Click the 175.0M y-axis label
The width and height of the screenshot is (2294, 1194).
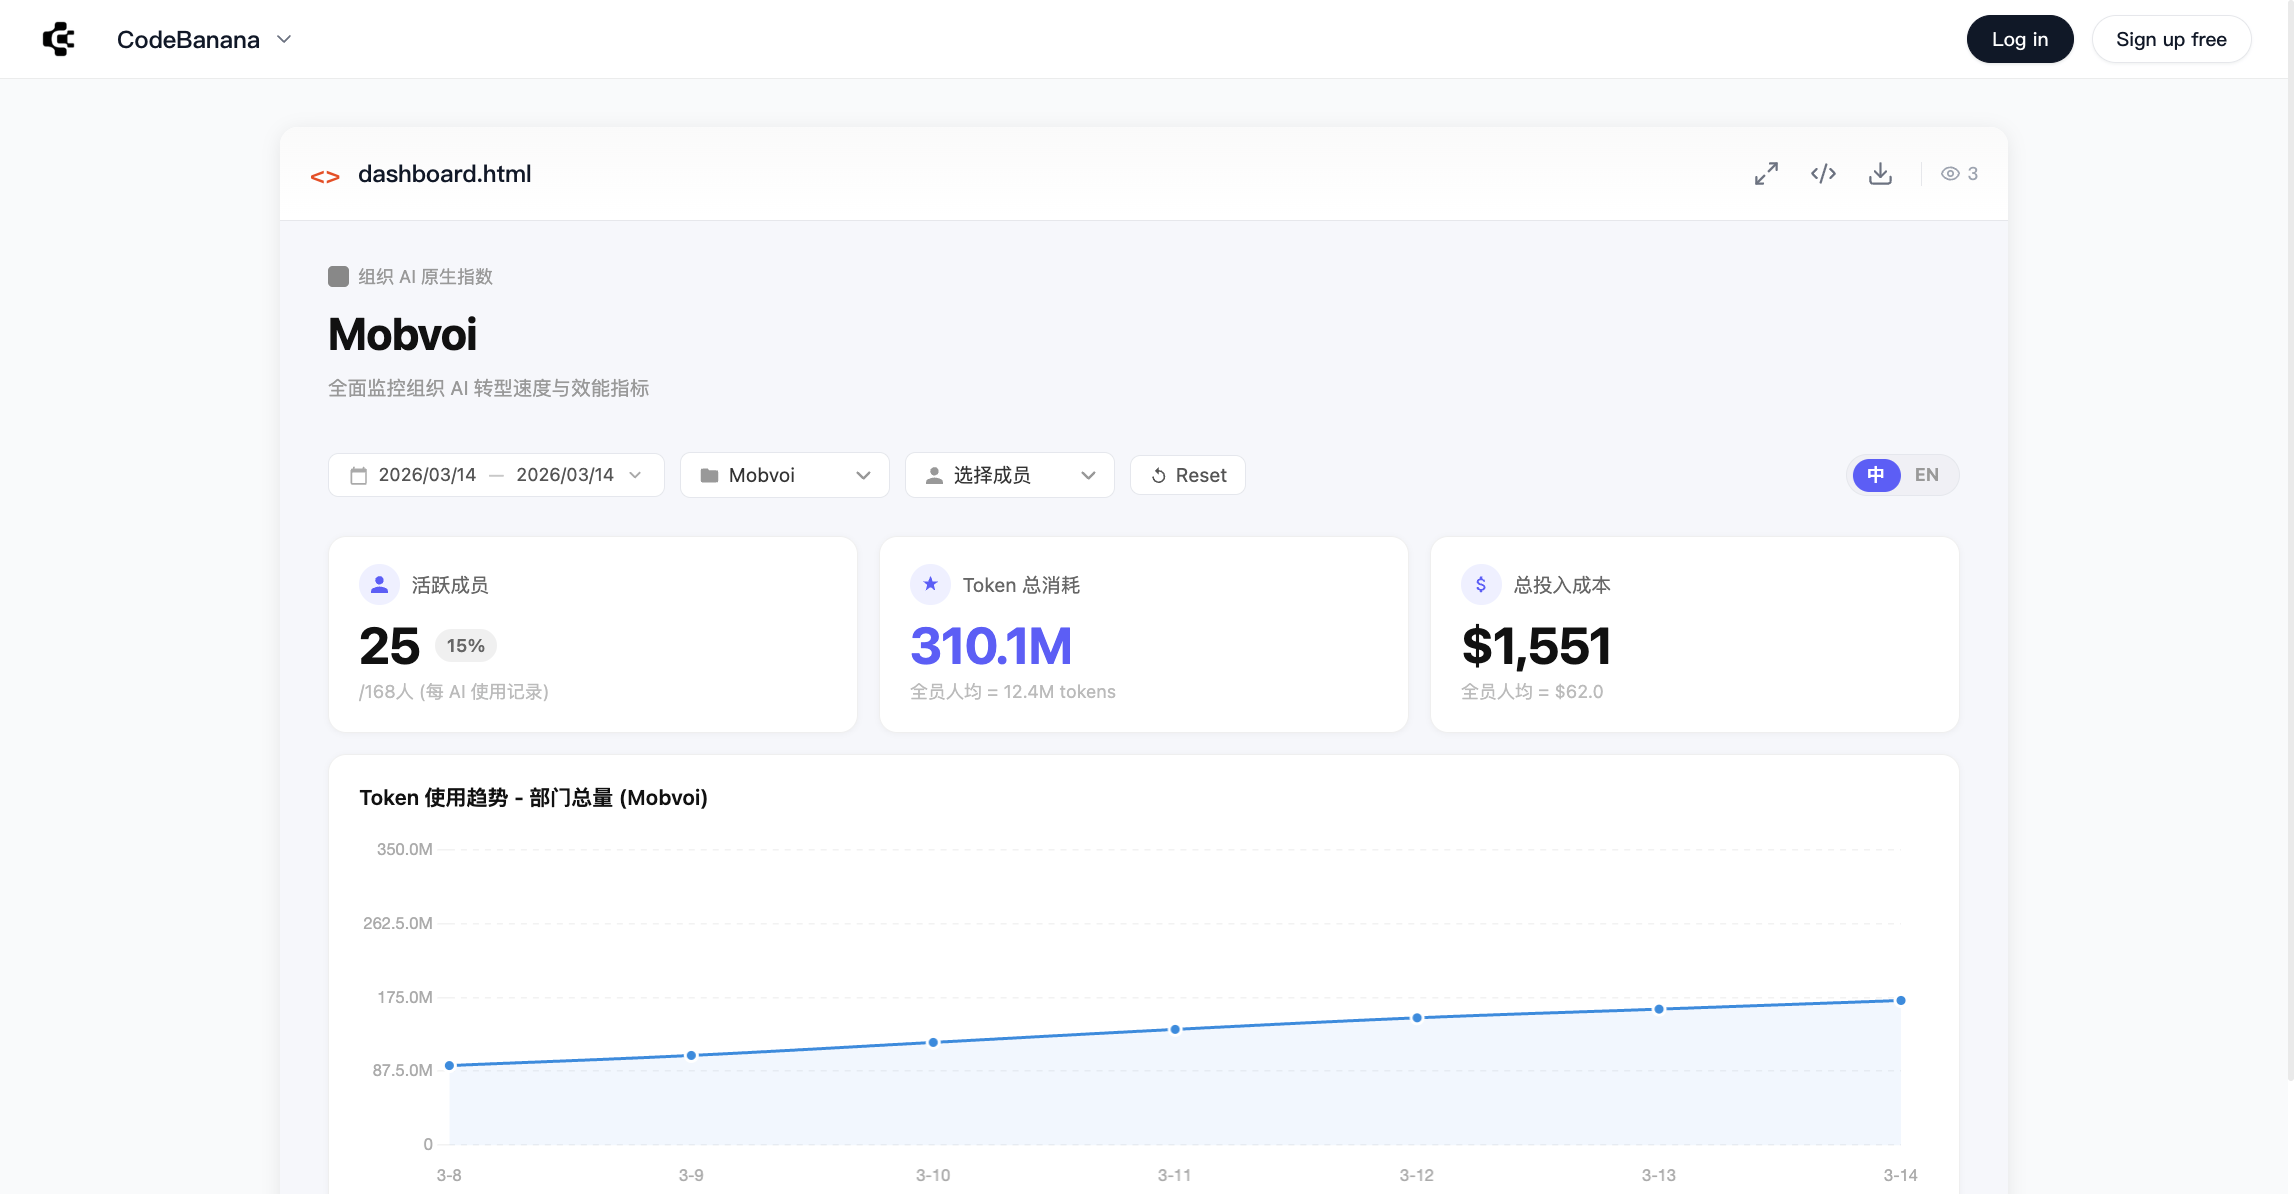coord(405,997)
